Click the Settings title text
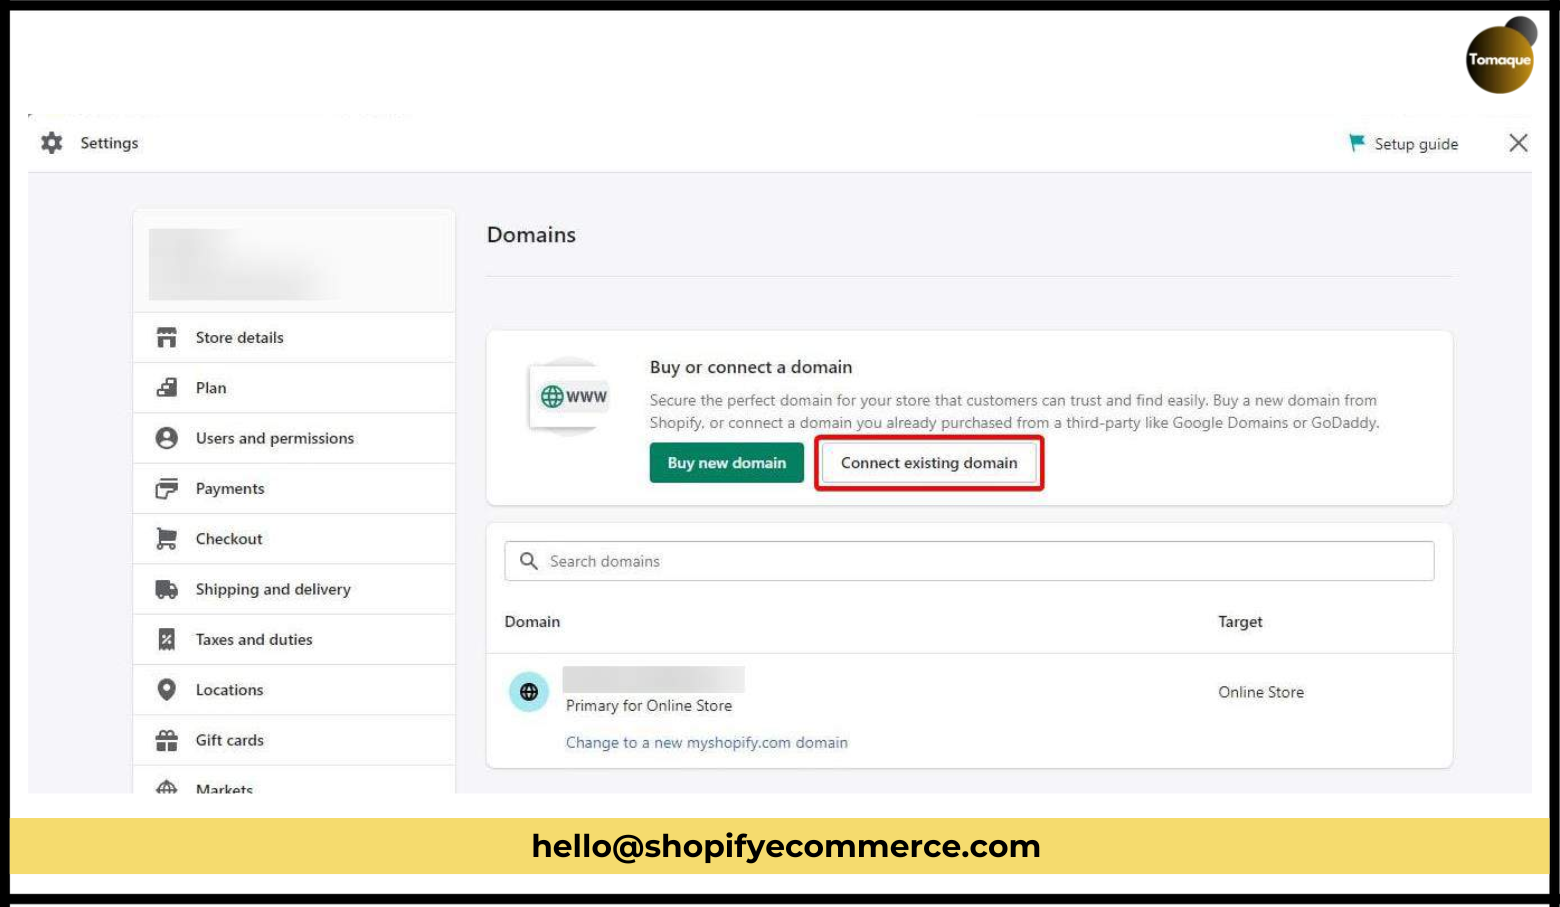 (x=109, y=143)
